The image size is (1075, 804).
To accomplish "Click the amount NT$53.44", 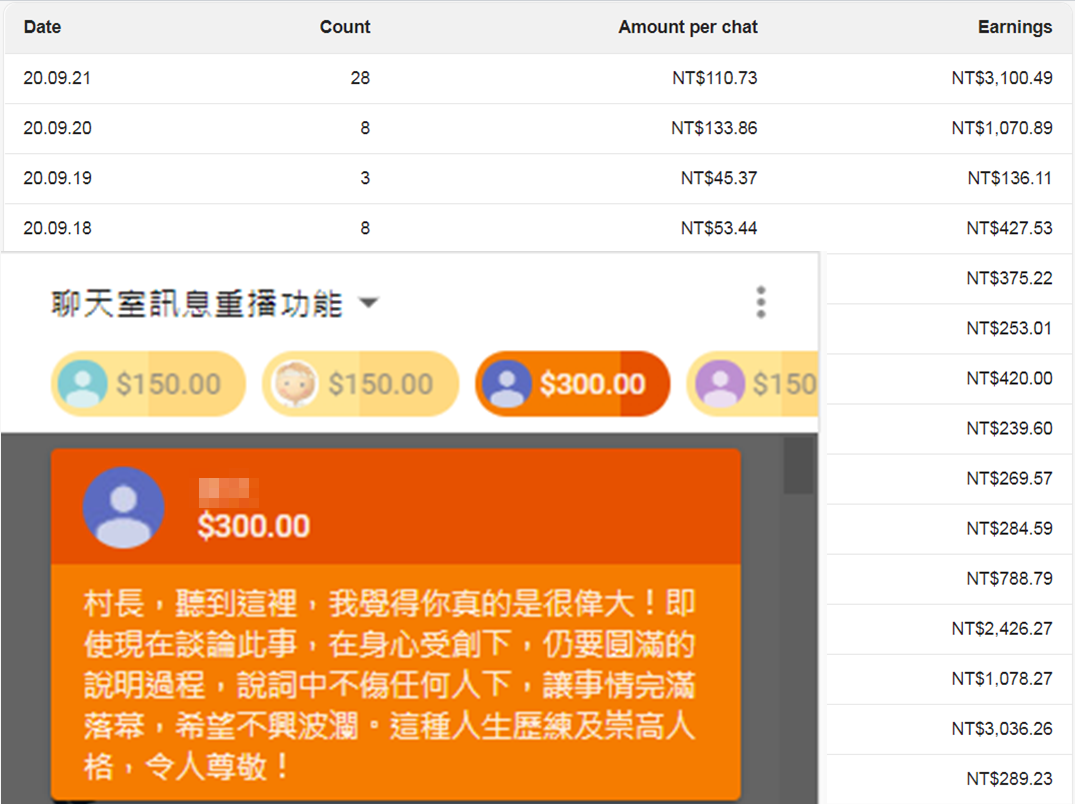I will coord(718,228).
